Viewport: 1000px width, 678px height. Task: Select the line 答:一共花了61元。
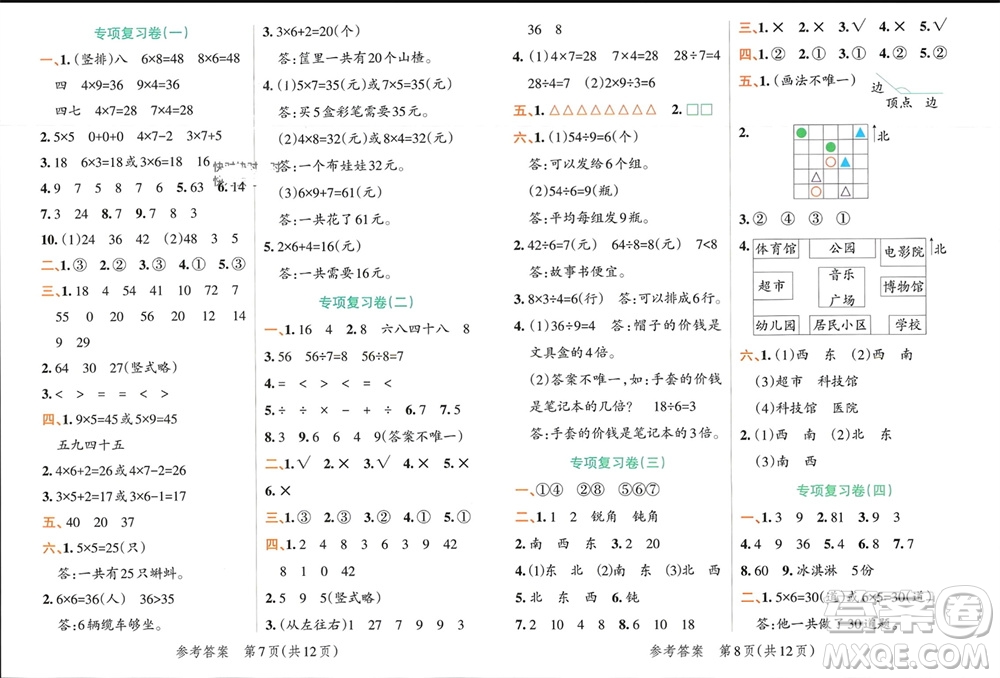point(335,219)
